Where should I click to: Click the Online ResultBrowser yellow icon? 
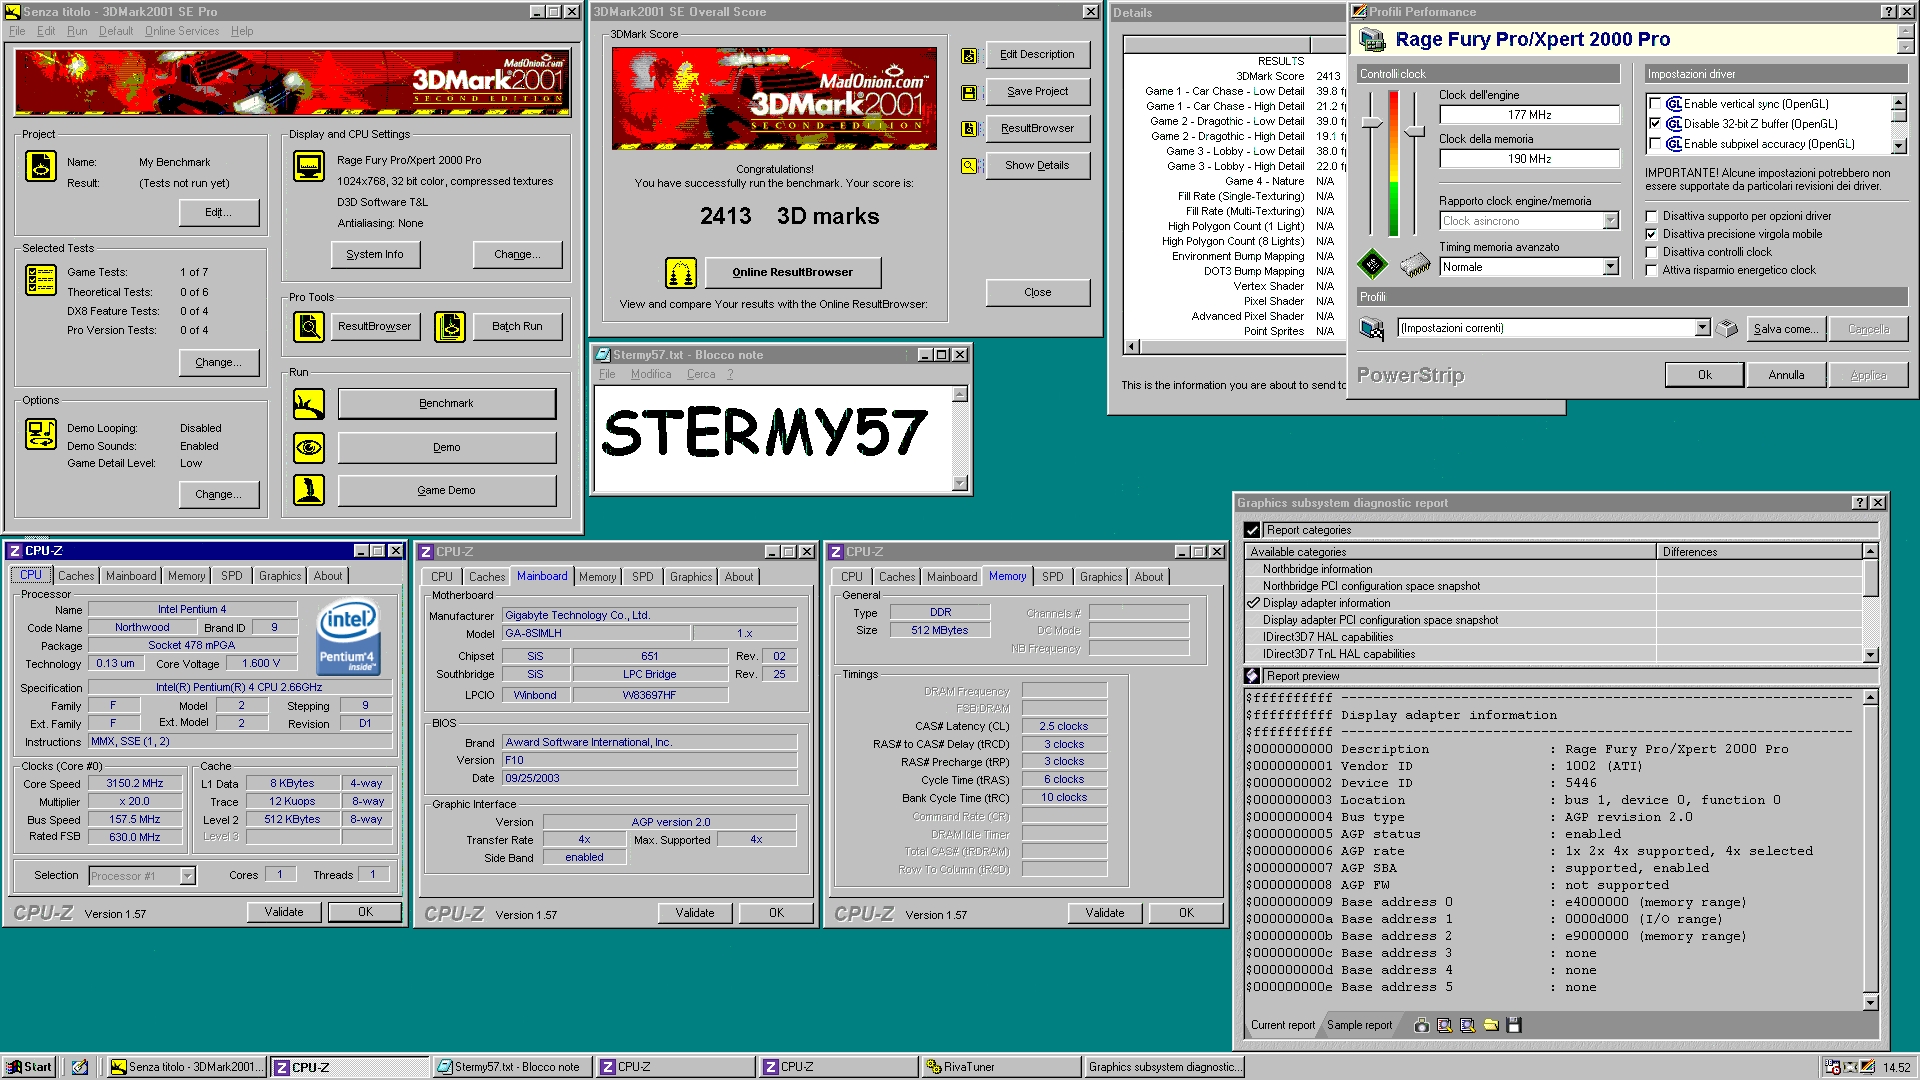coord(681,272)
